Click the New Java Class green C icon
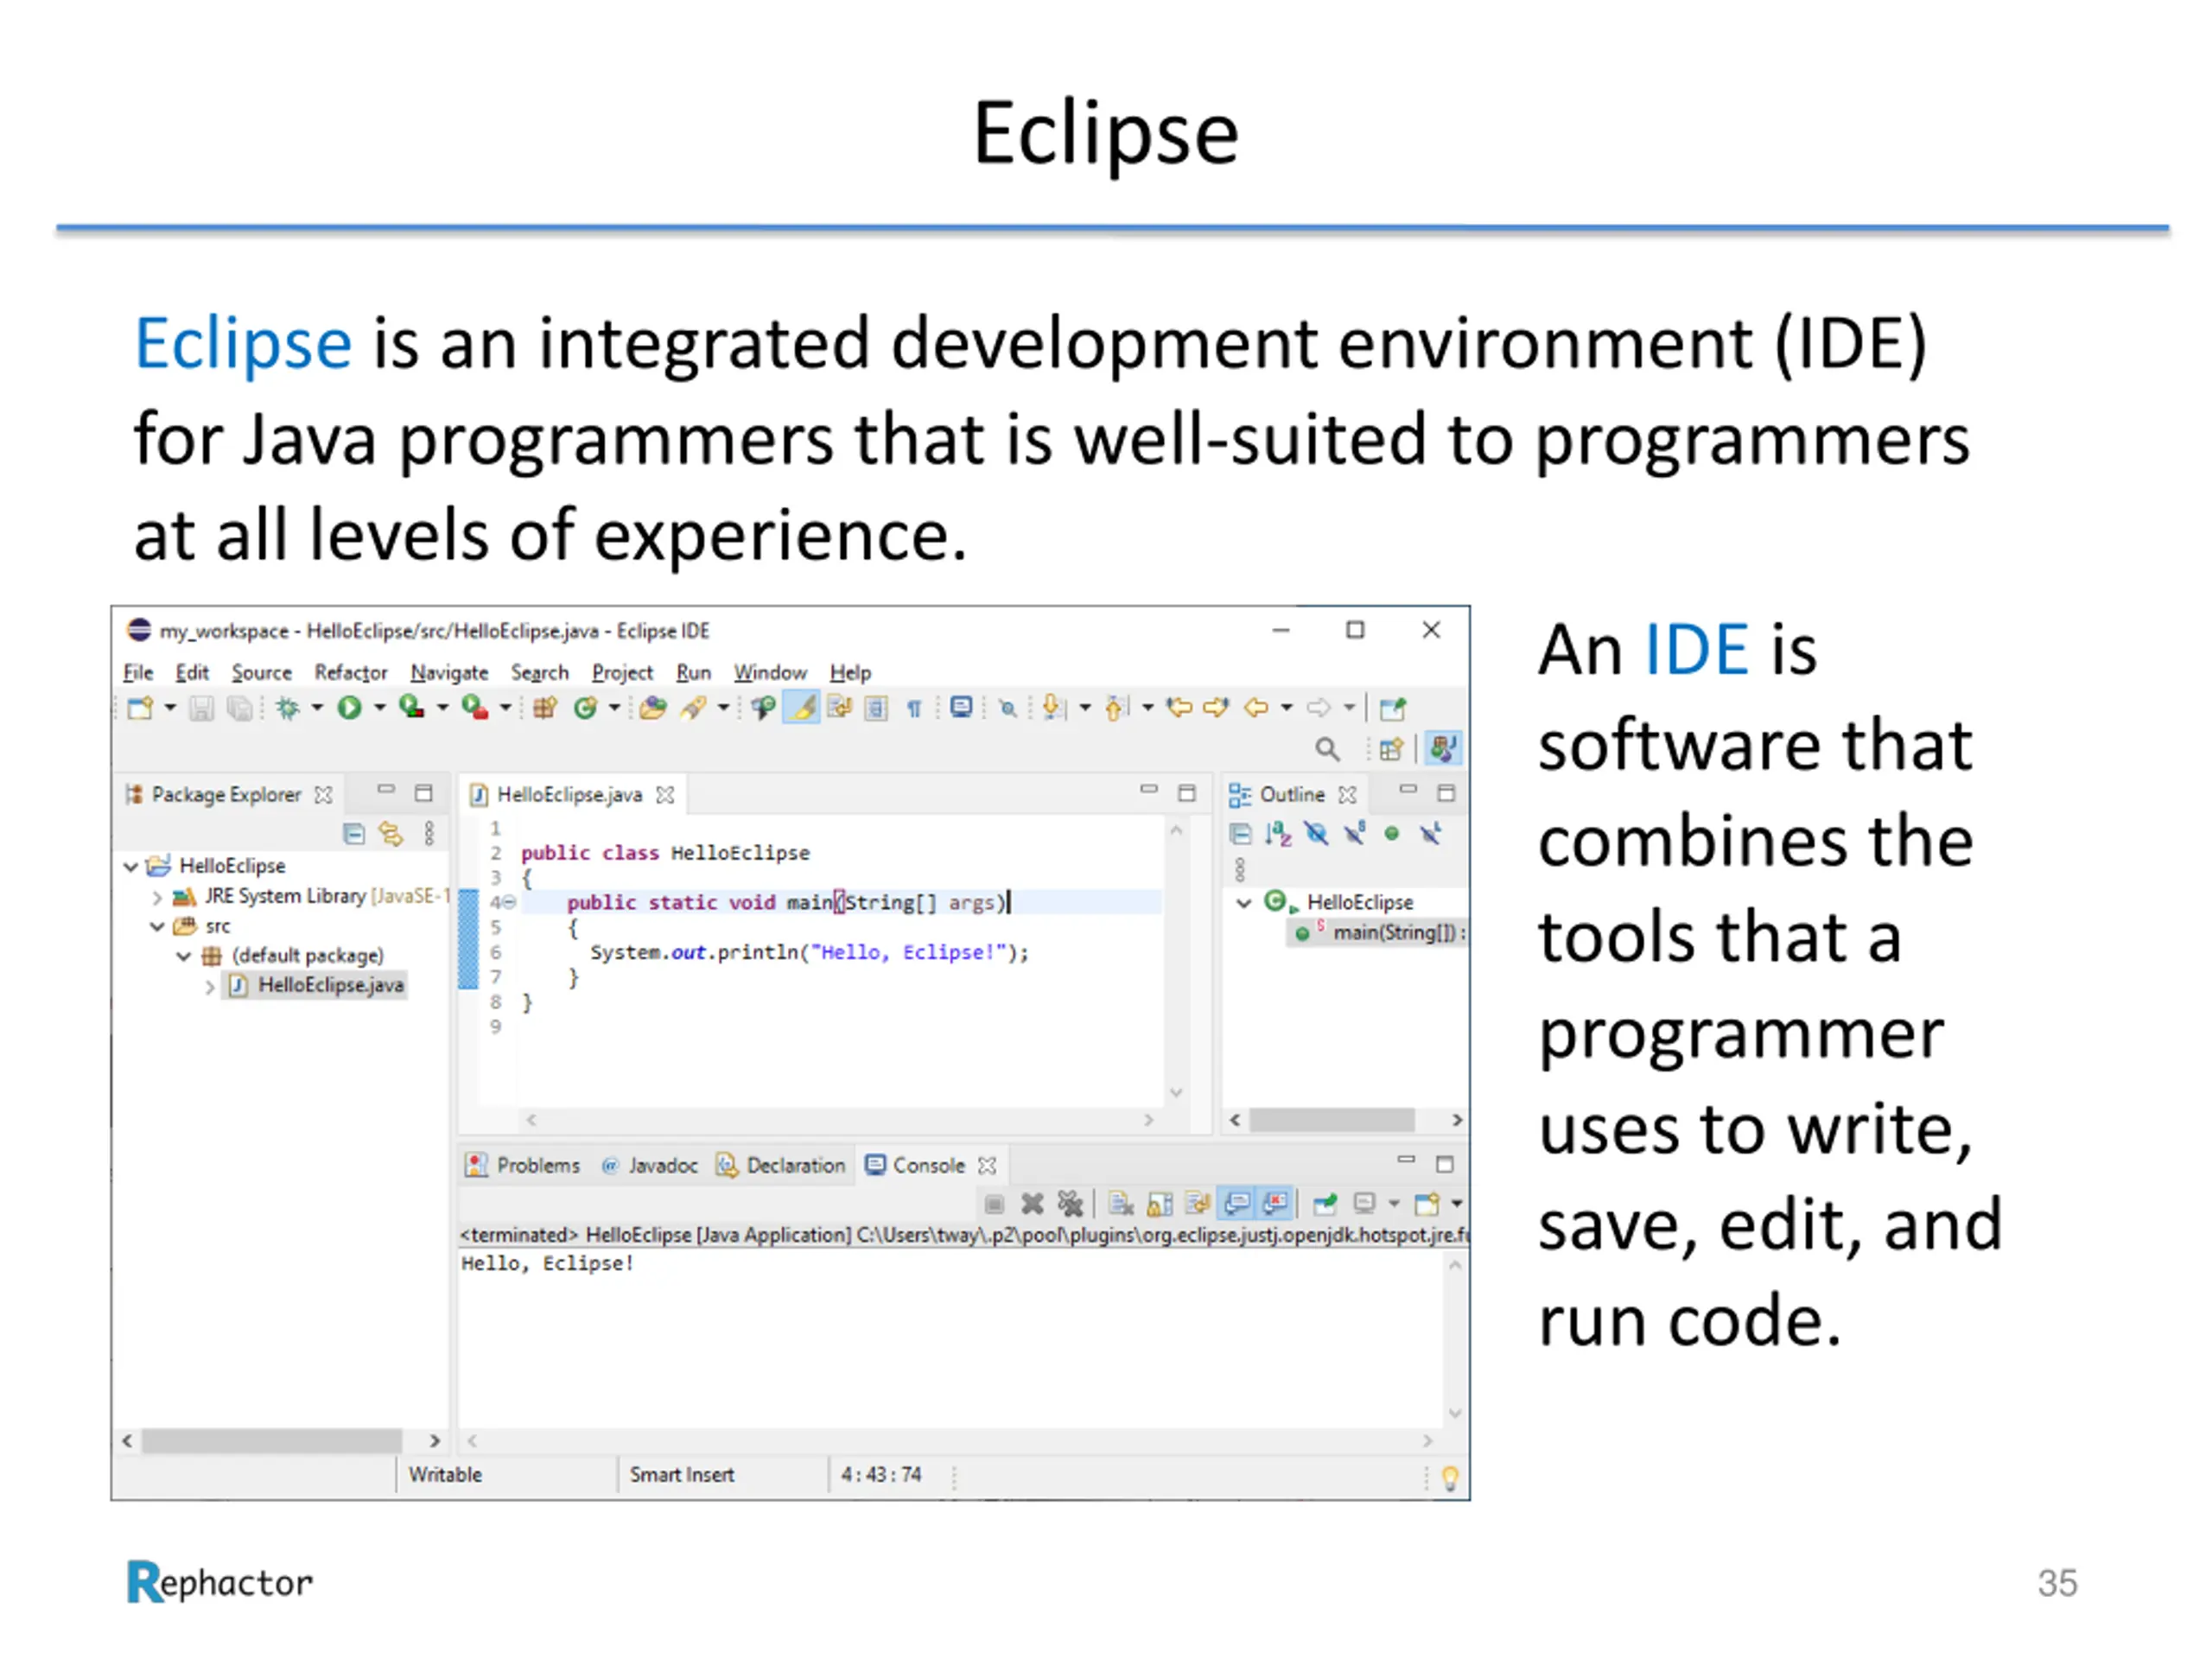 [585, 708]
